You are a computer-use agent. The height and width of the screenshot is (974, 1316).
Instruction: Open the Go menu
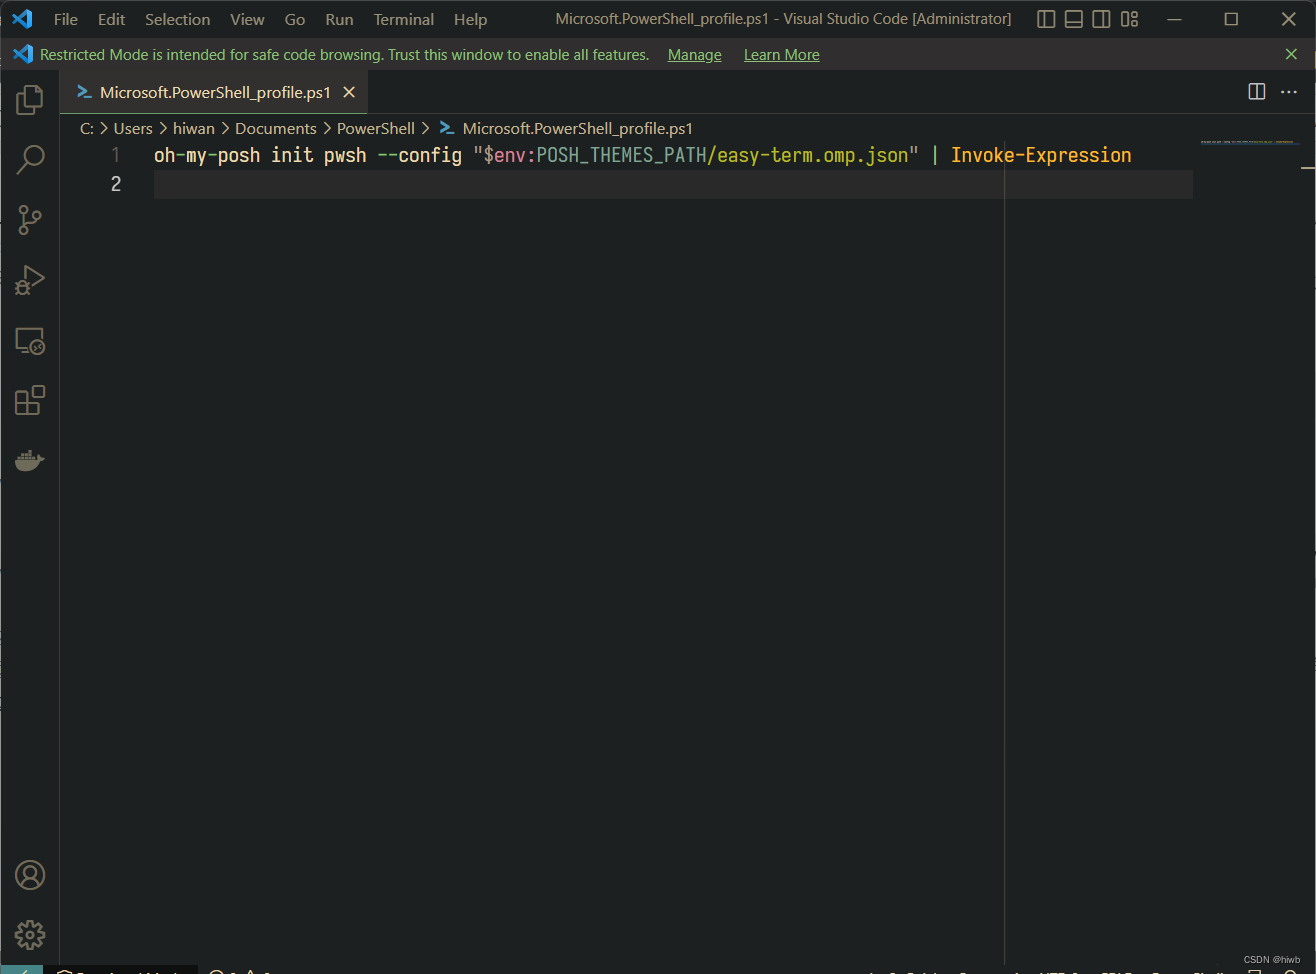click(x=295, y=19)
